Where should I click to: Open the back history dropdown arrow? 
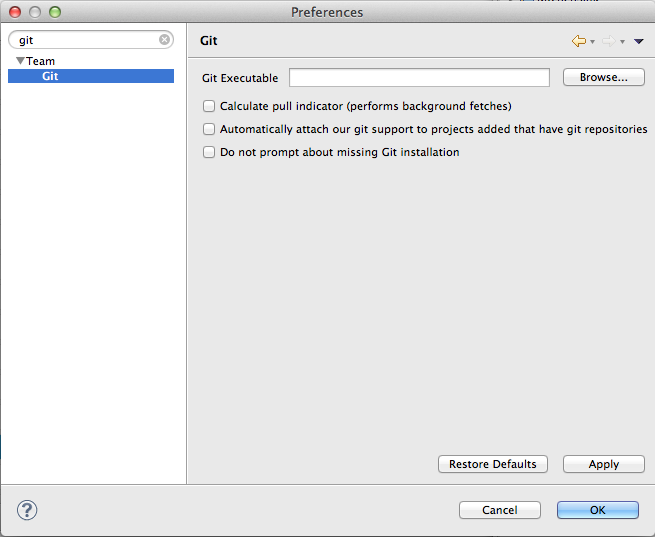(592, 41)
